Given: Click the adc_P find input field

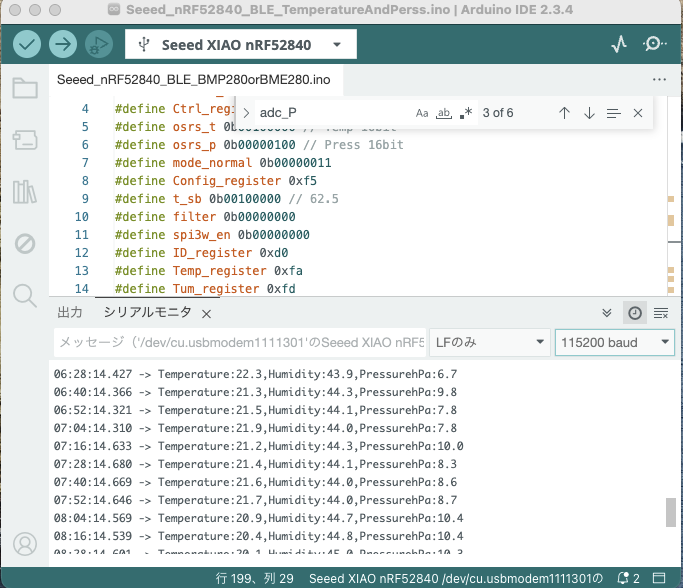Looking at the screenshot, I should (x=333, y=113).
